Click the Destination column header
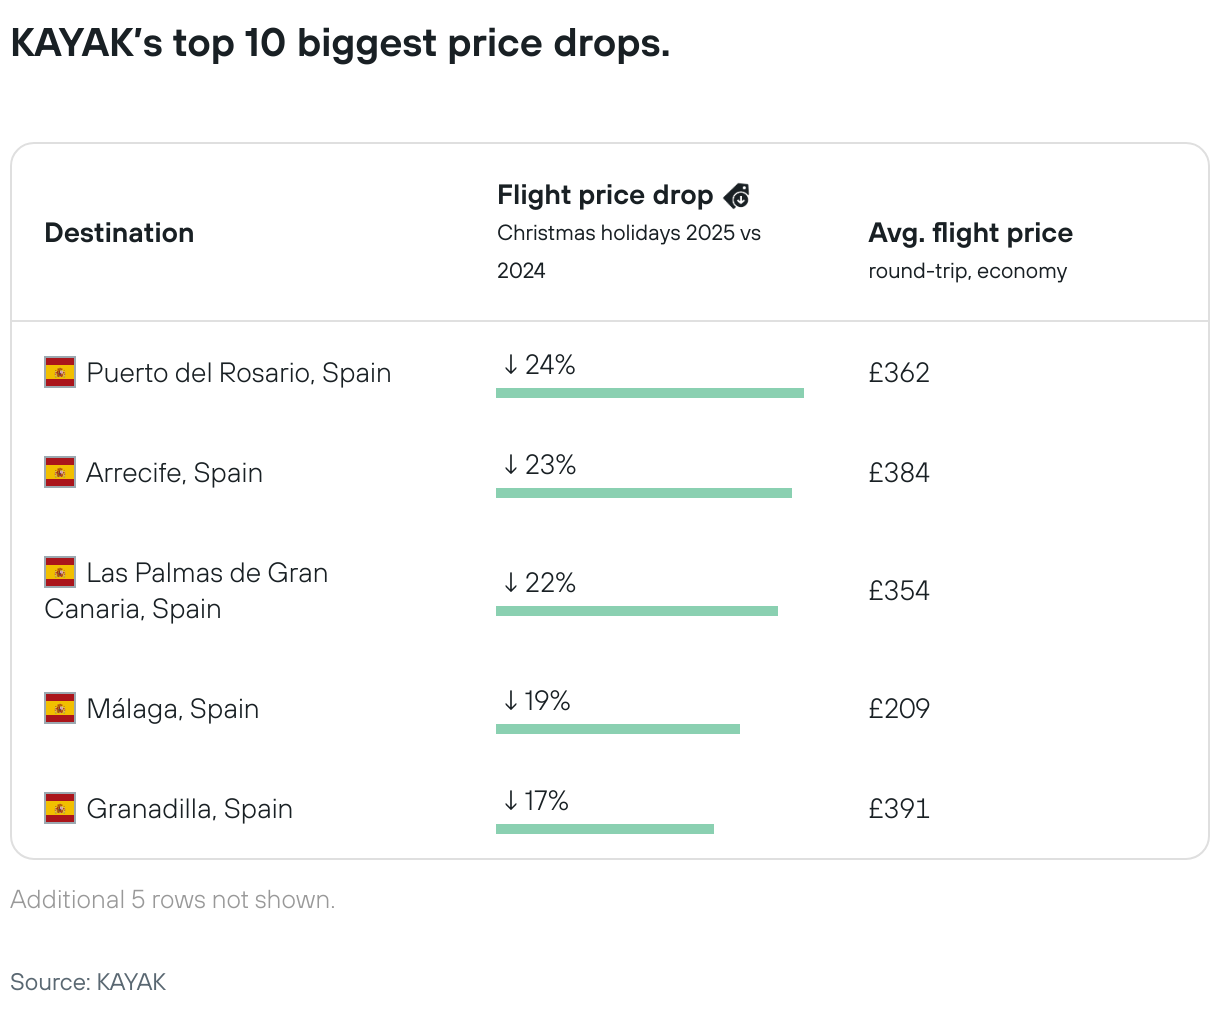The image size is (1220, 1010). coord(119,233)
